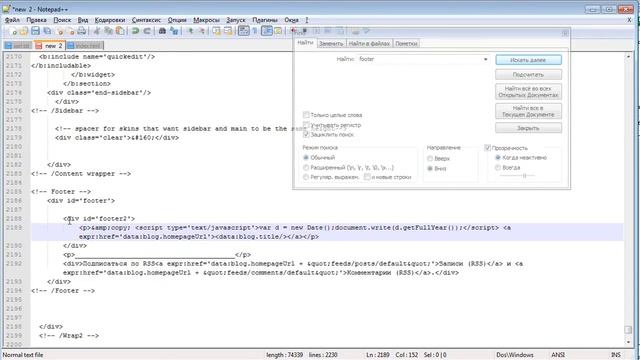Switch to the 'Заменить' tab
Viewport: 640px width, 360px height.
click(331, 43)
